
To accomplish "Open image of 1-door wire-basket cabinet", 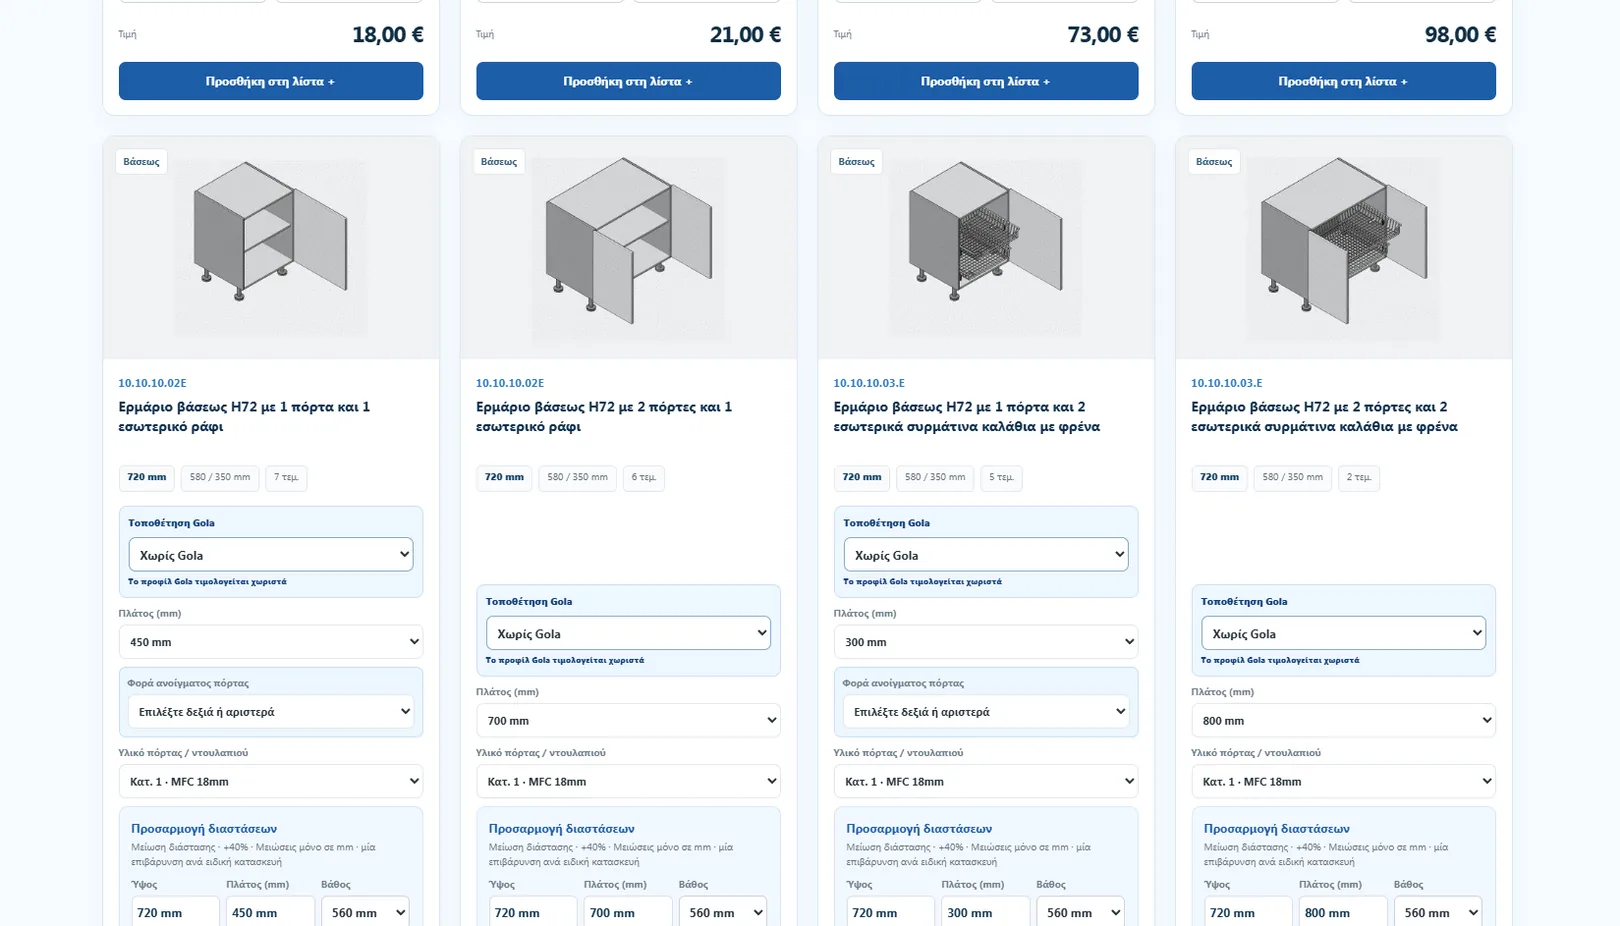I will tap(986, 247).
